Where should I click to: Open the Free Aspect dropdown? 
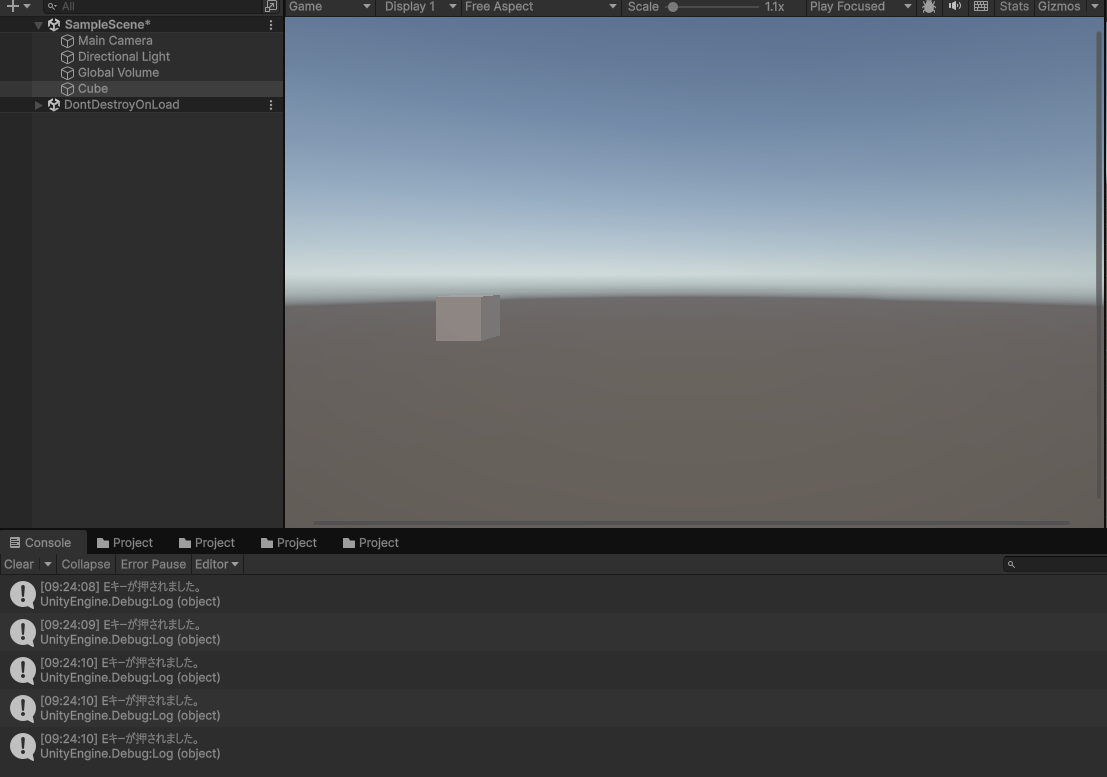(x=540, y=6)
